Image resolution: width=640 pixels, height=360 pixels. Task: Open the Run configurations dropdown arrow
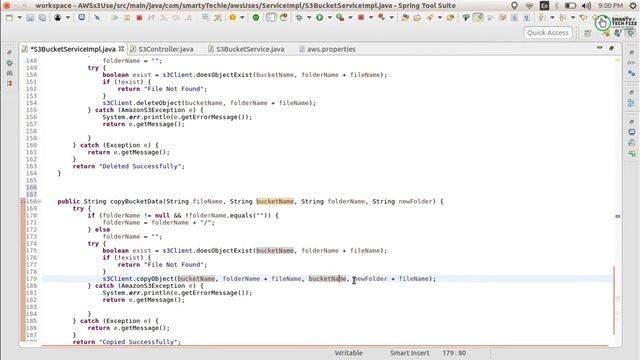click(x=330, y=18)
